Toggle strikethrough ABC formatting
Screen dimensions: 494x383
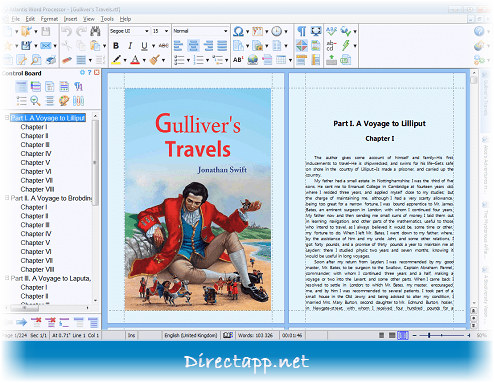tap(164, 46)
